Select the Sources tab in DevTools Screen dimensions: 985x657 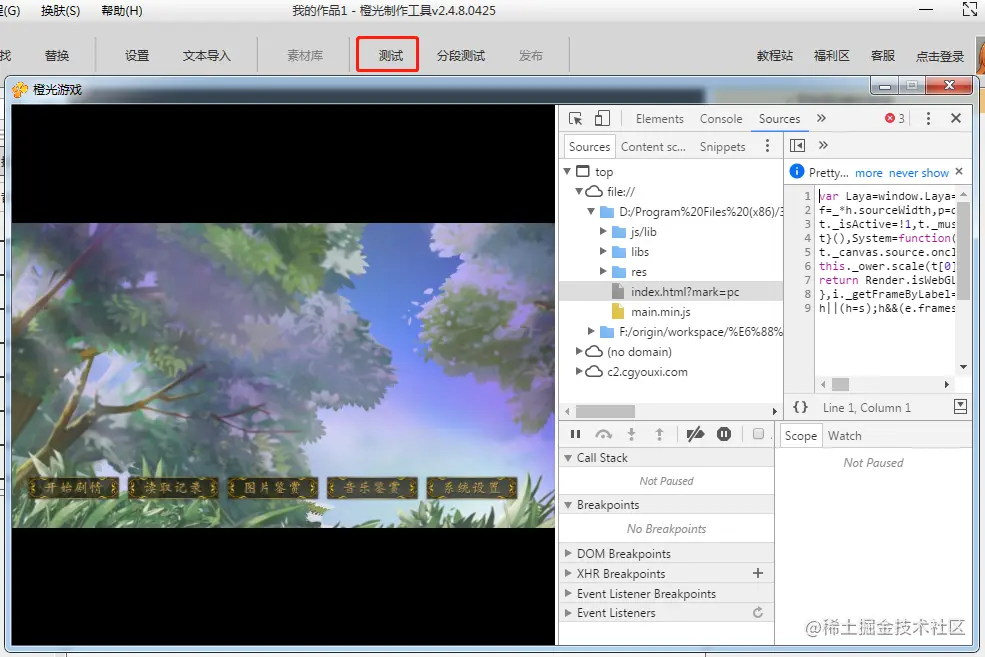(779, 119)
